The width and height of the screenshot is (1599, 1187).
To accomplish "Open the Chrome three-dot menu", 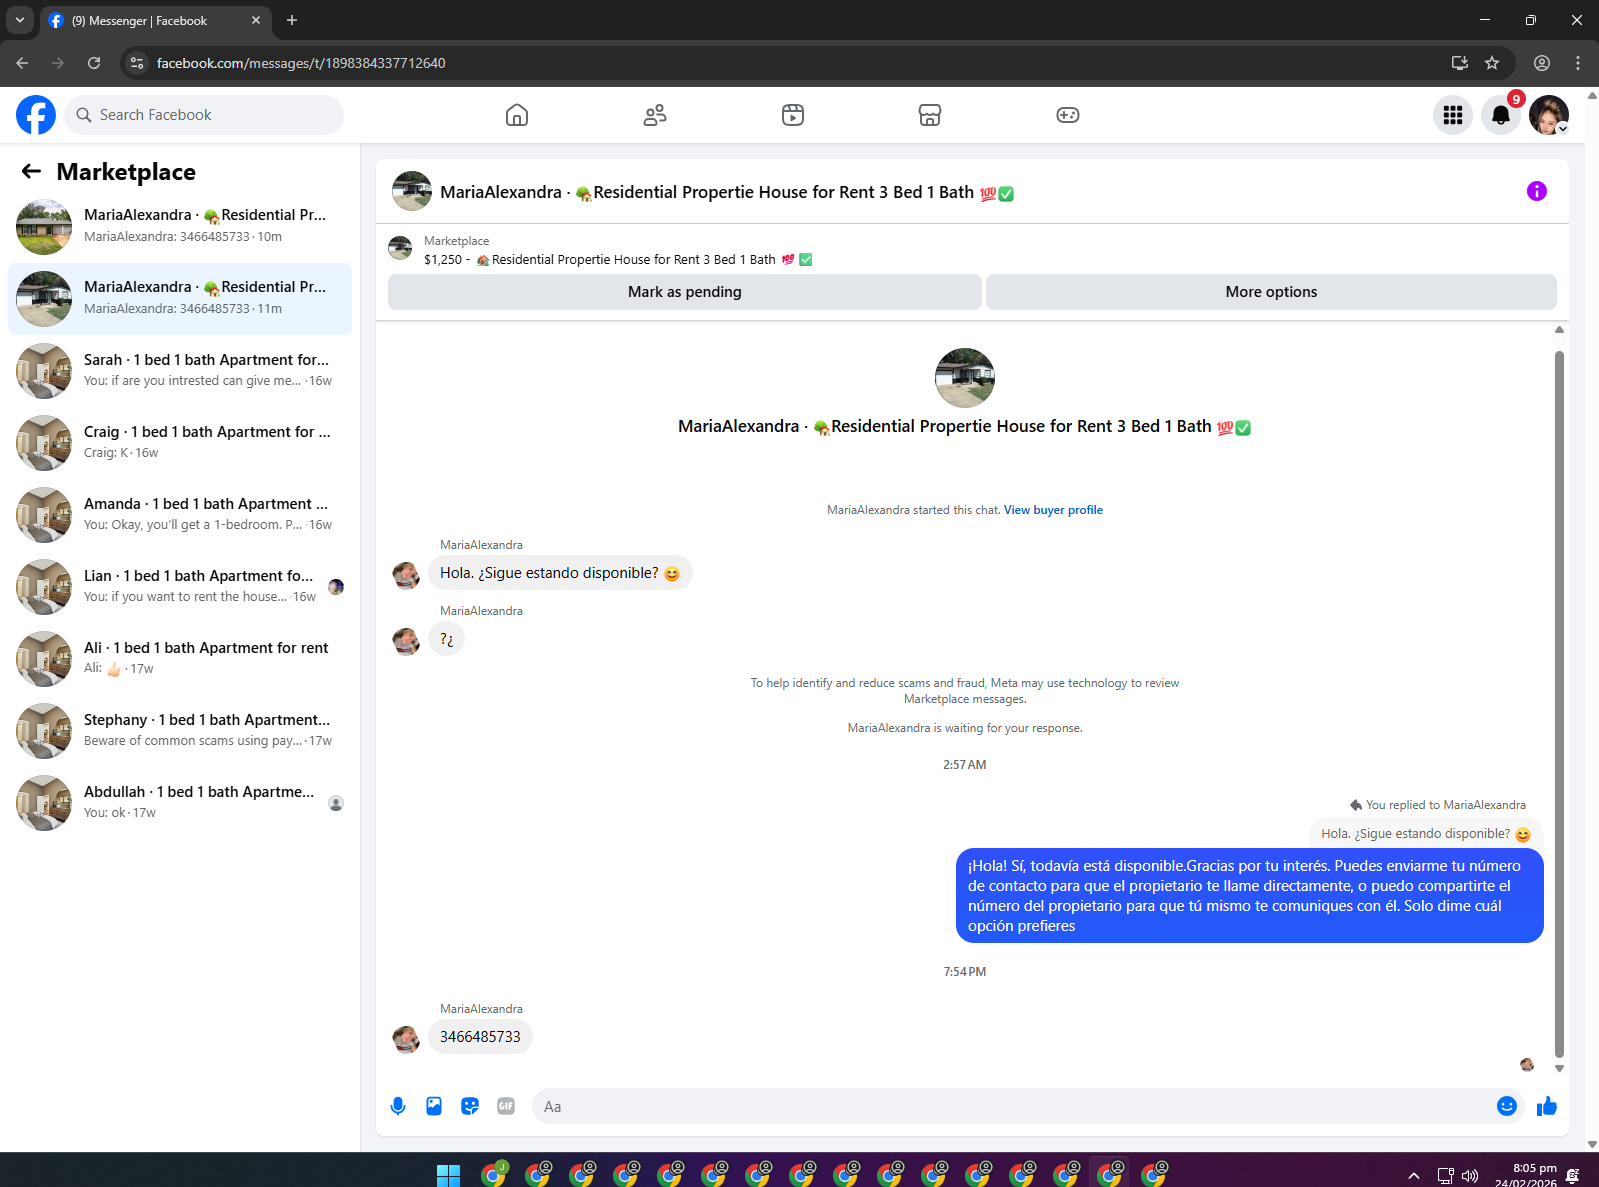I will click(x=1578, y=63).
